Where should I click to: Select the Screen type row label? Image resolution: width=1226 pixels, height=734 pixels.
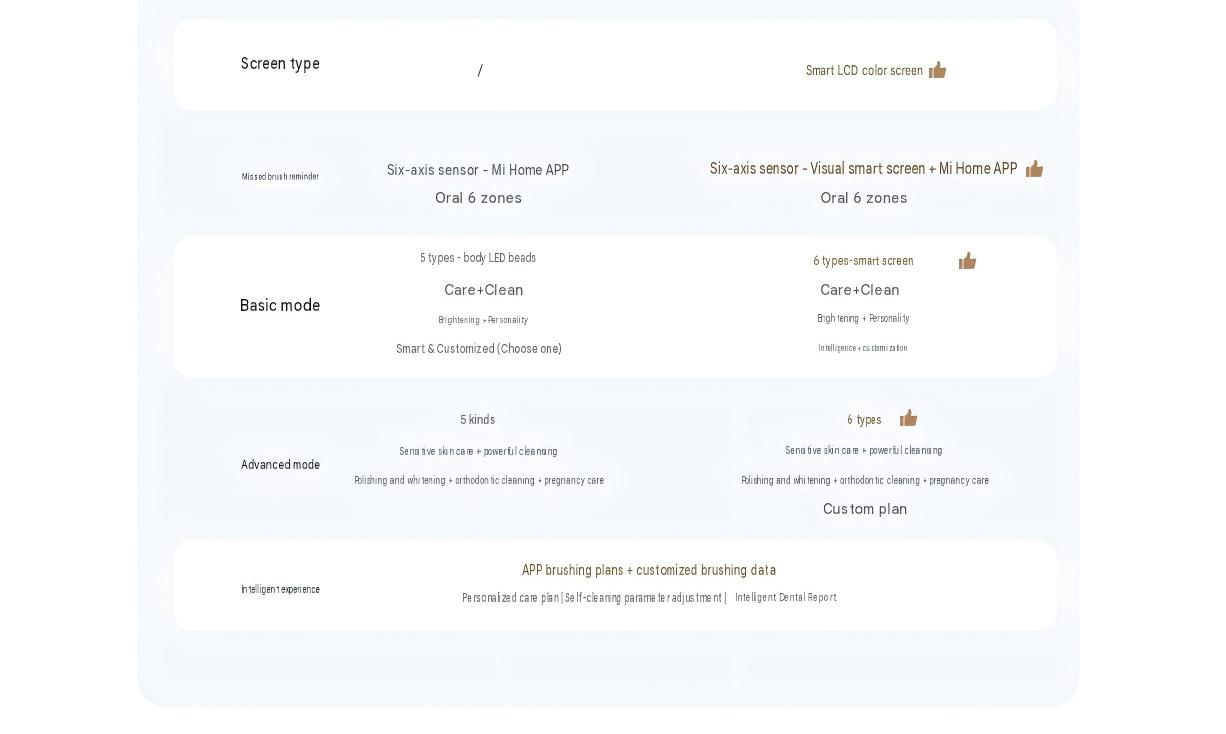coord(280,64)
